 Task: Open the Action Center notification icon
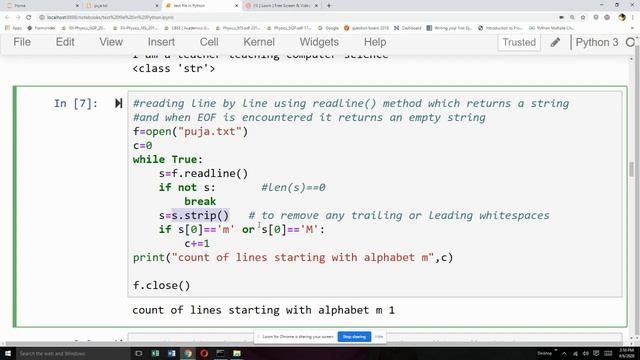click(x=596, y=353)
